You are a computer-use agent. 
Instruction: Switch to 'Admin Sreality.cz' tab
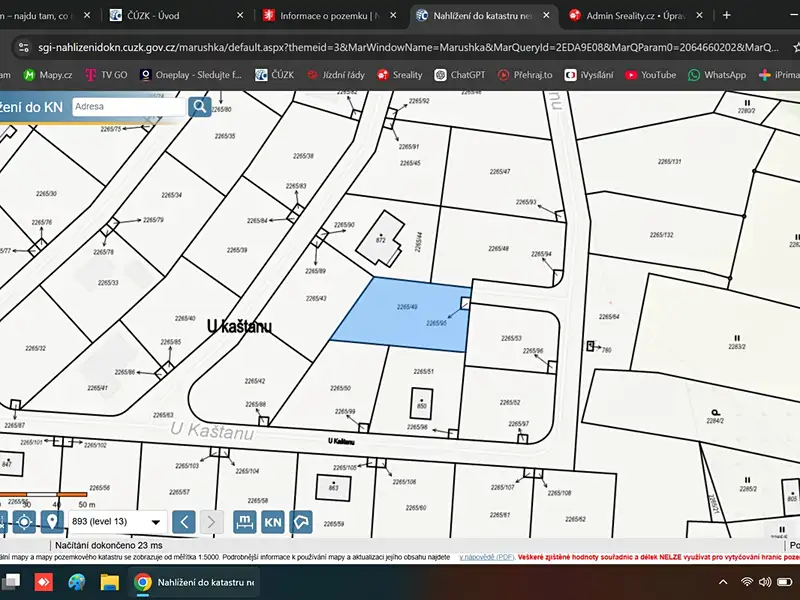(636, 15)
